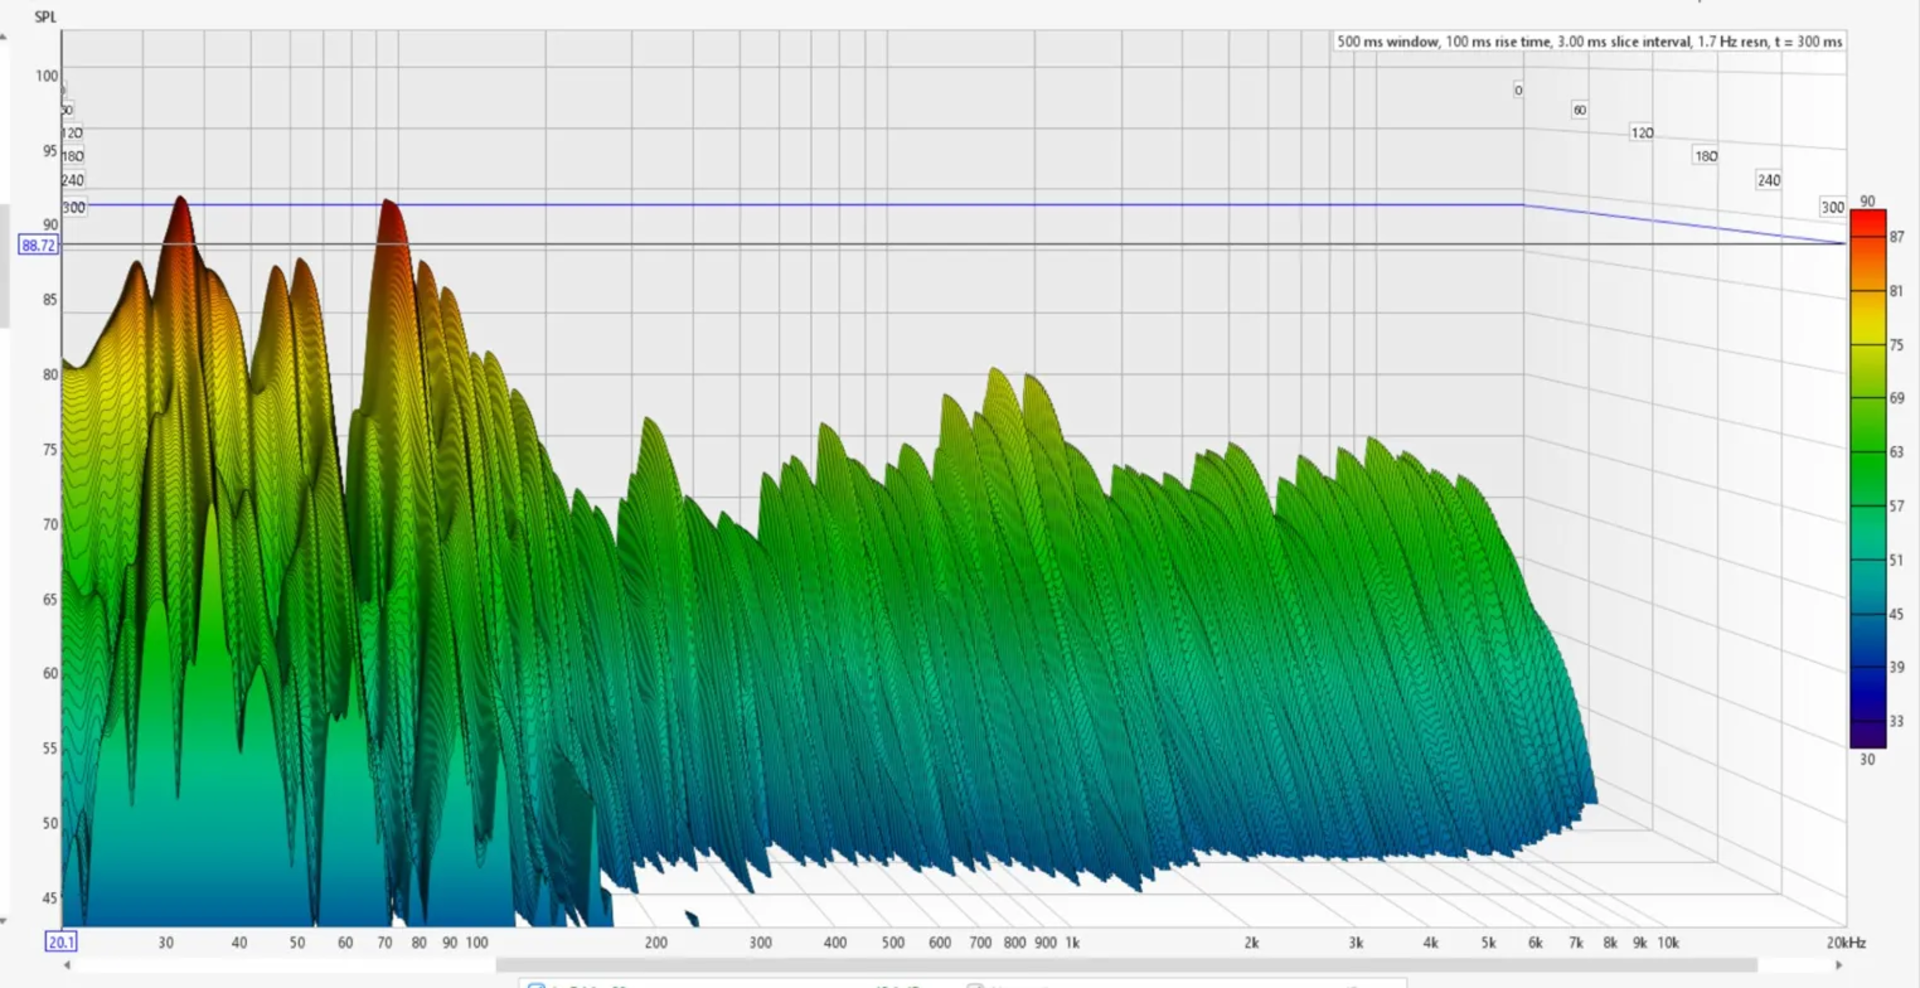Viewport: 1920px width, 988px height.
Task: Click the waterfall settings info label
Action: 1589,42
